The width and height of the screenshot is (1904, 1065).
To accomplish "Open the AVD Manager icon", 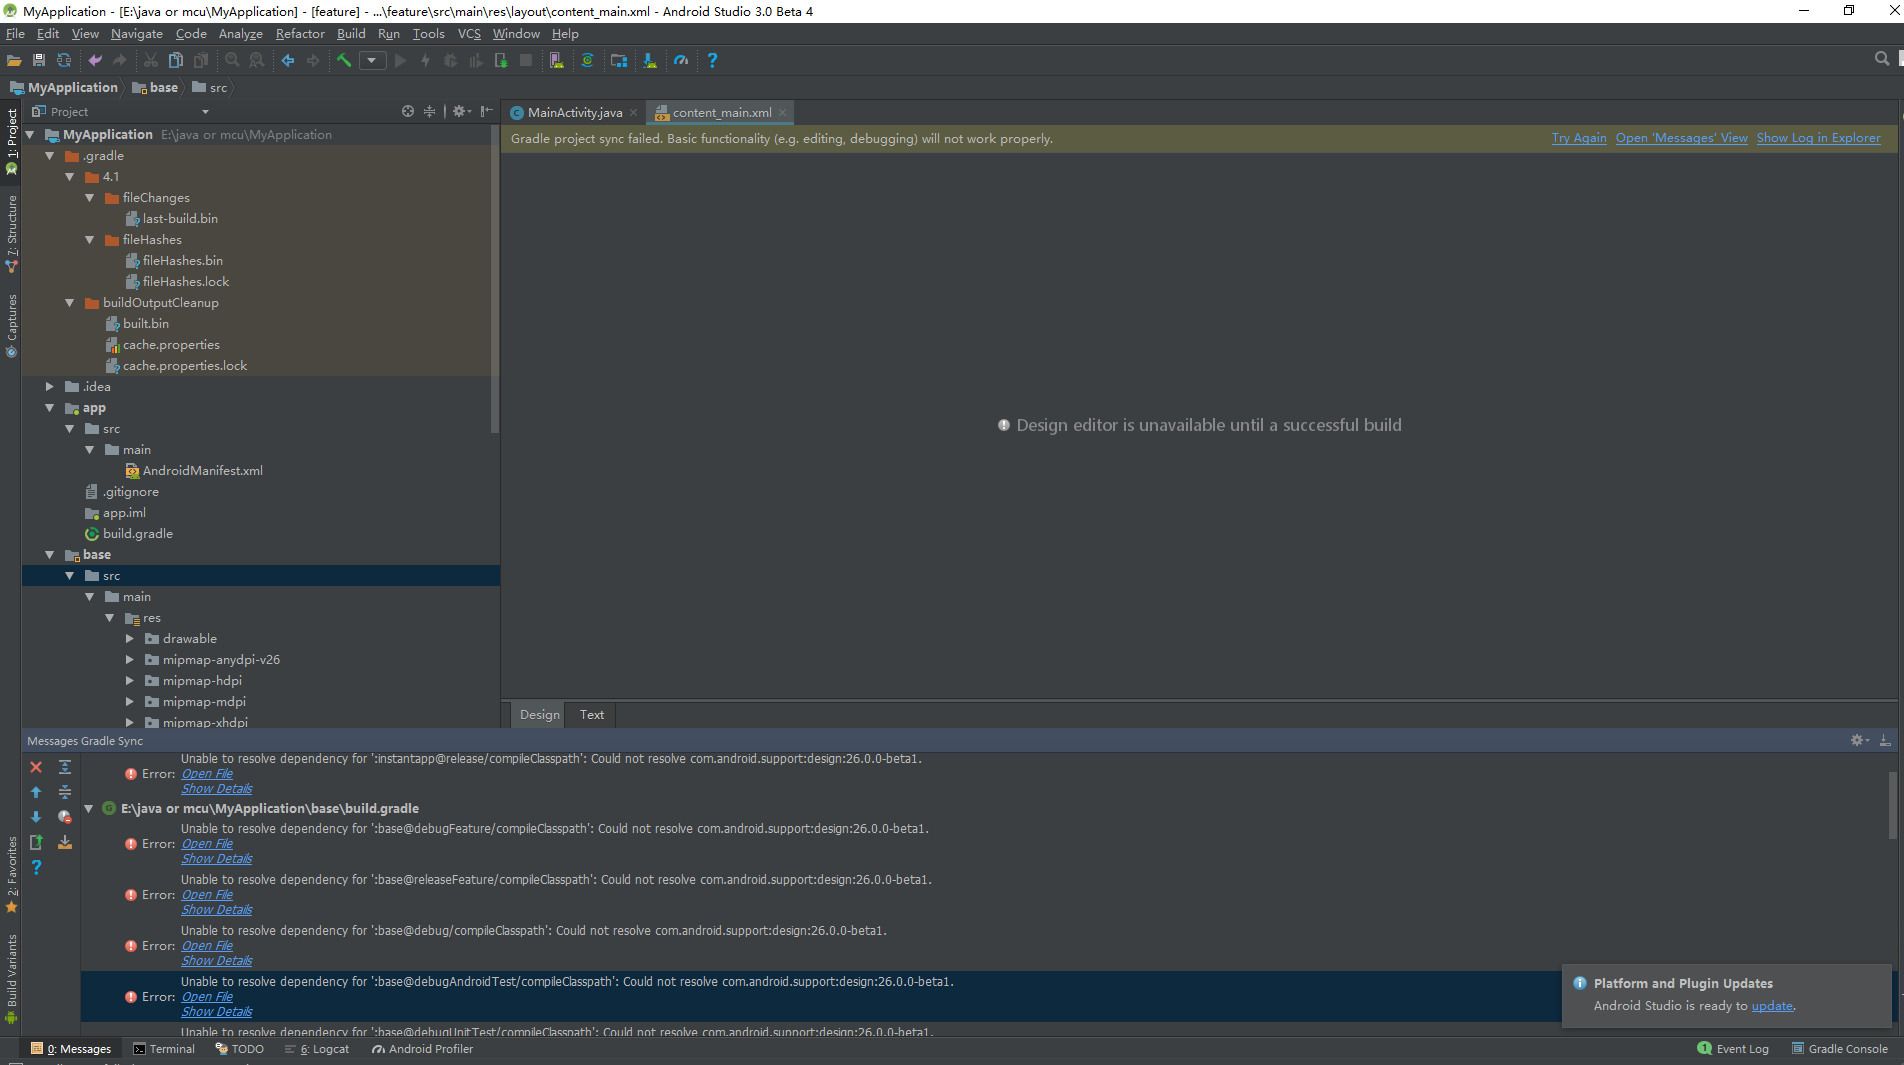I will pyautogui.click(x=557, y=61).
